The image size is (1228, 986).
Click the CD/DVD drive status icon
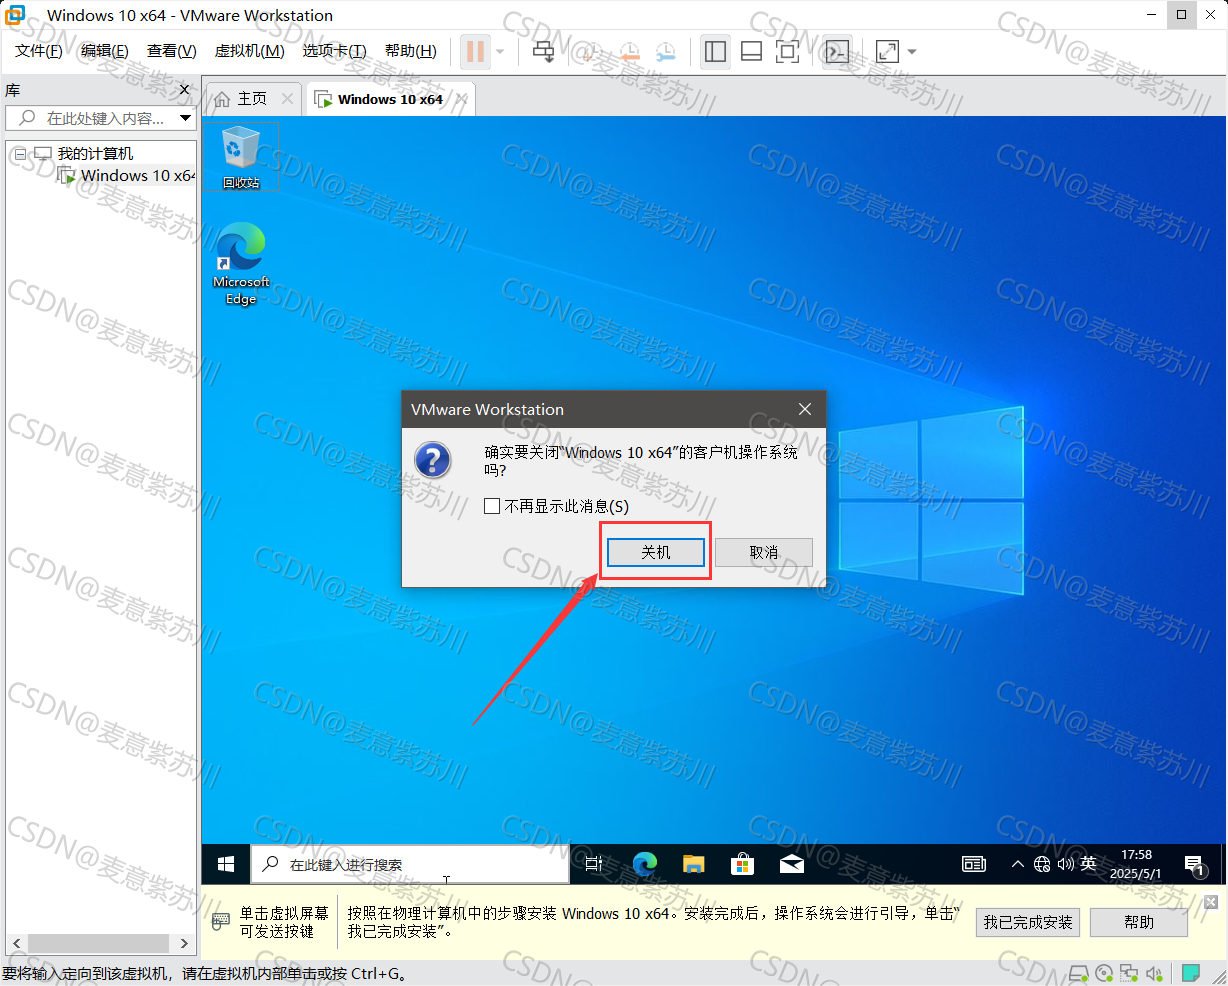point(1104,973)
